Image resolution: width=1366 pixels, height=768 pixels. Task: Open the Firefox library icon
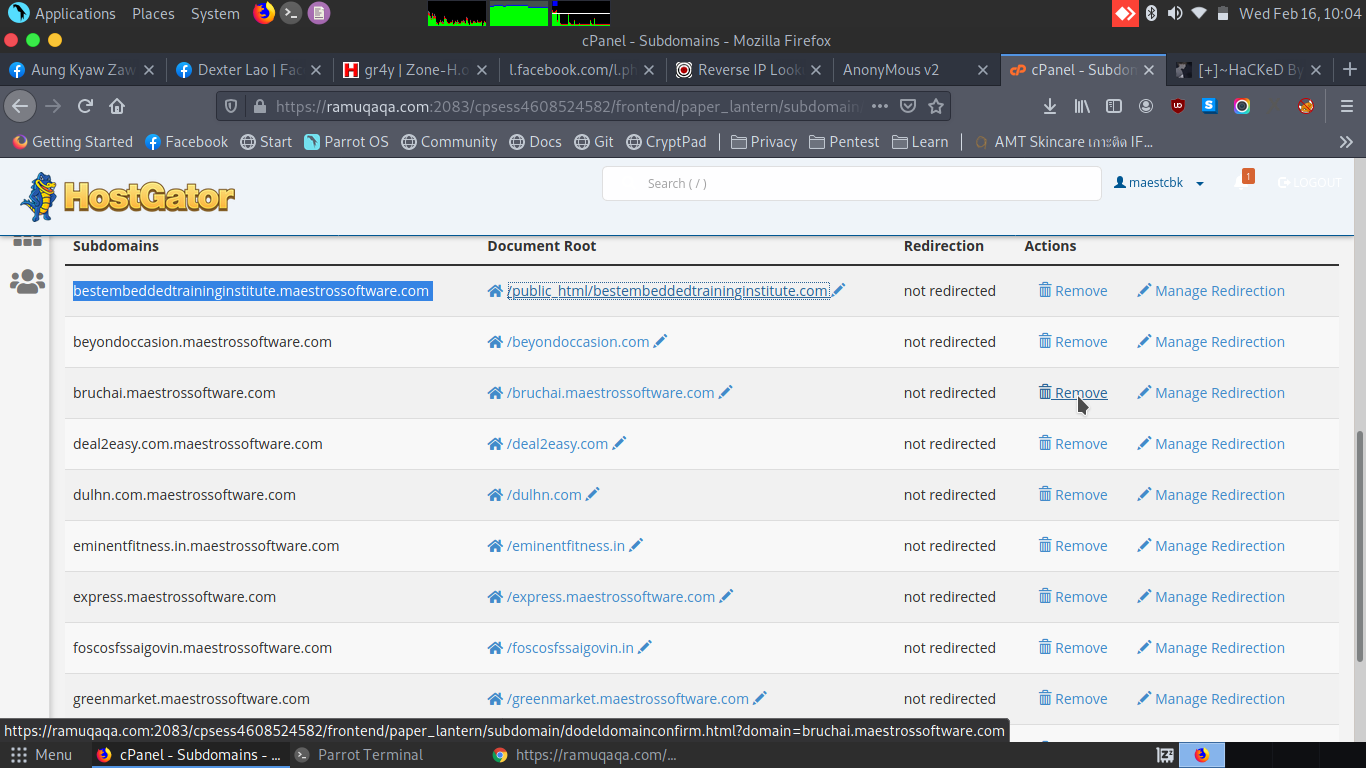pyautogui.click(x=1082, y=106)
